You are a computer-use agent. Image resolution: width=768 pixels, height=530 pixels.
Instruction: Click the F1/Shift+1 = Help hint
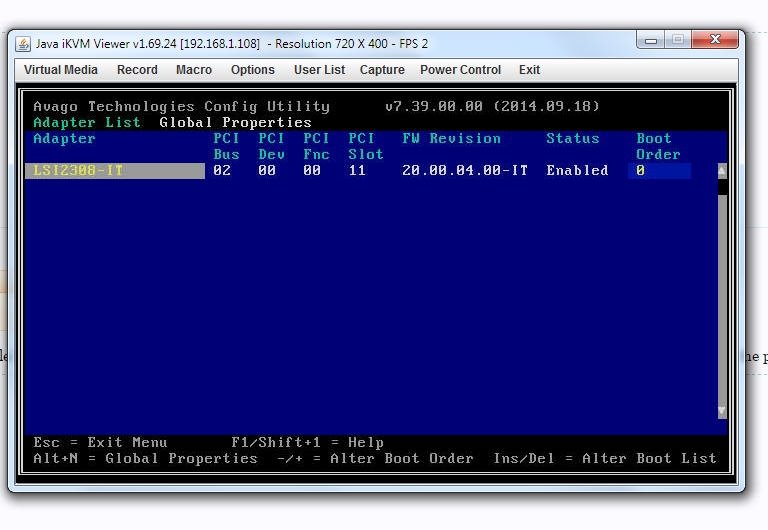[308, 442]
